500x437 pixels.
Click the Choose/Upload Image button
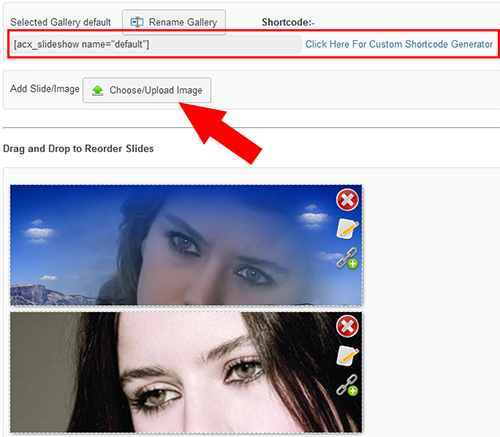point(147,90)
